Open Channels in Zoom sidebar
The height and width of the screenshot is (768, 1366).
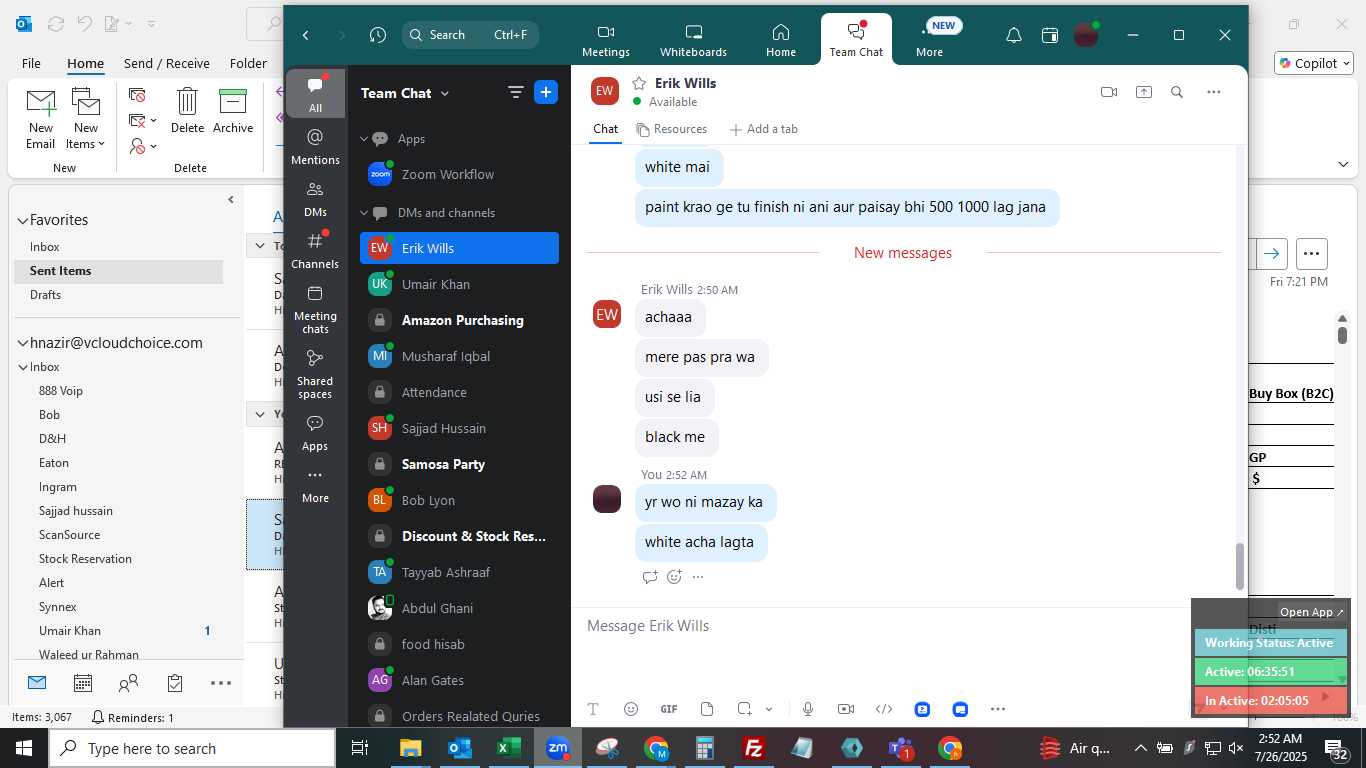(x=315, y=250)
